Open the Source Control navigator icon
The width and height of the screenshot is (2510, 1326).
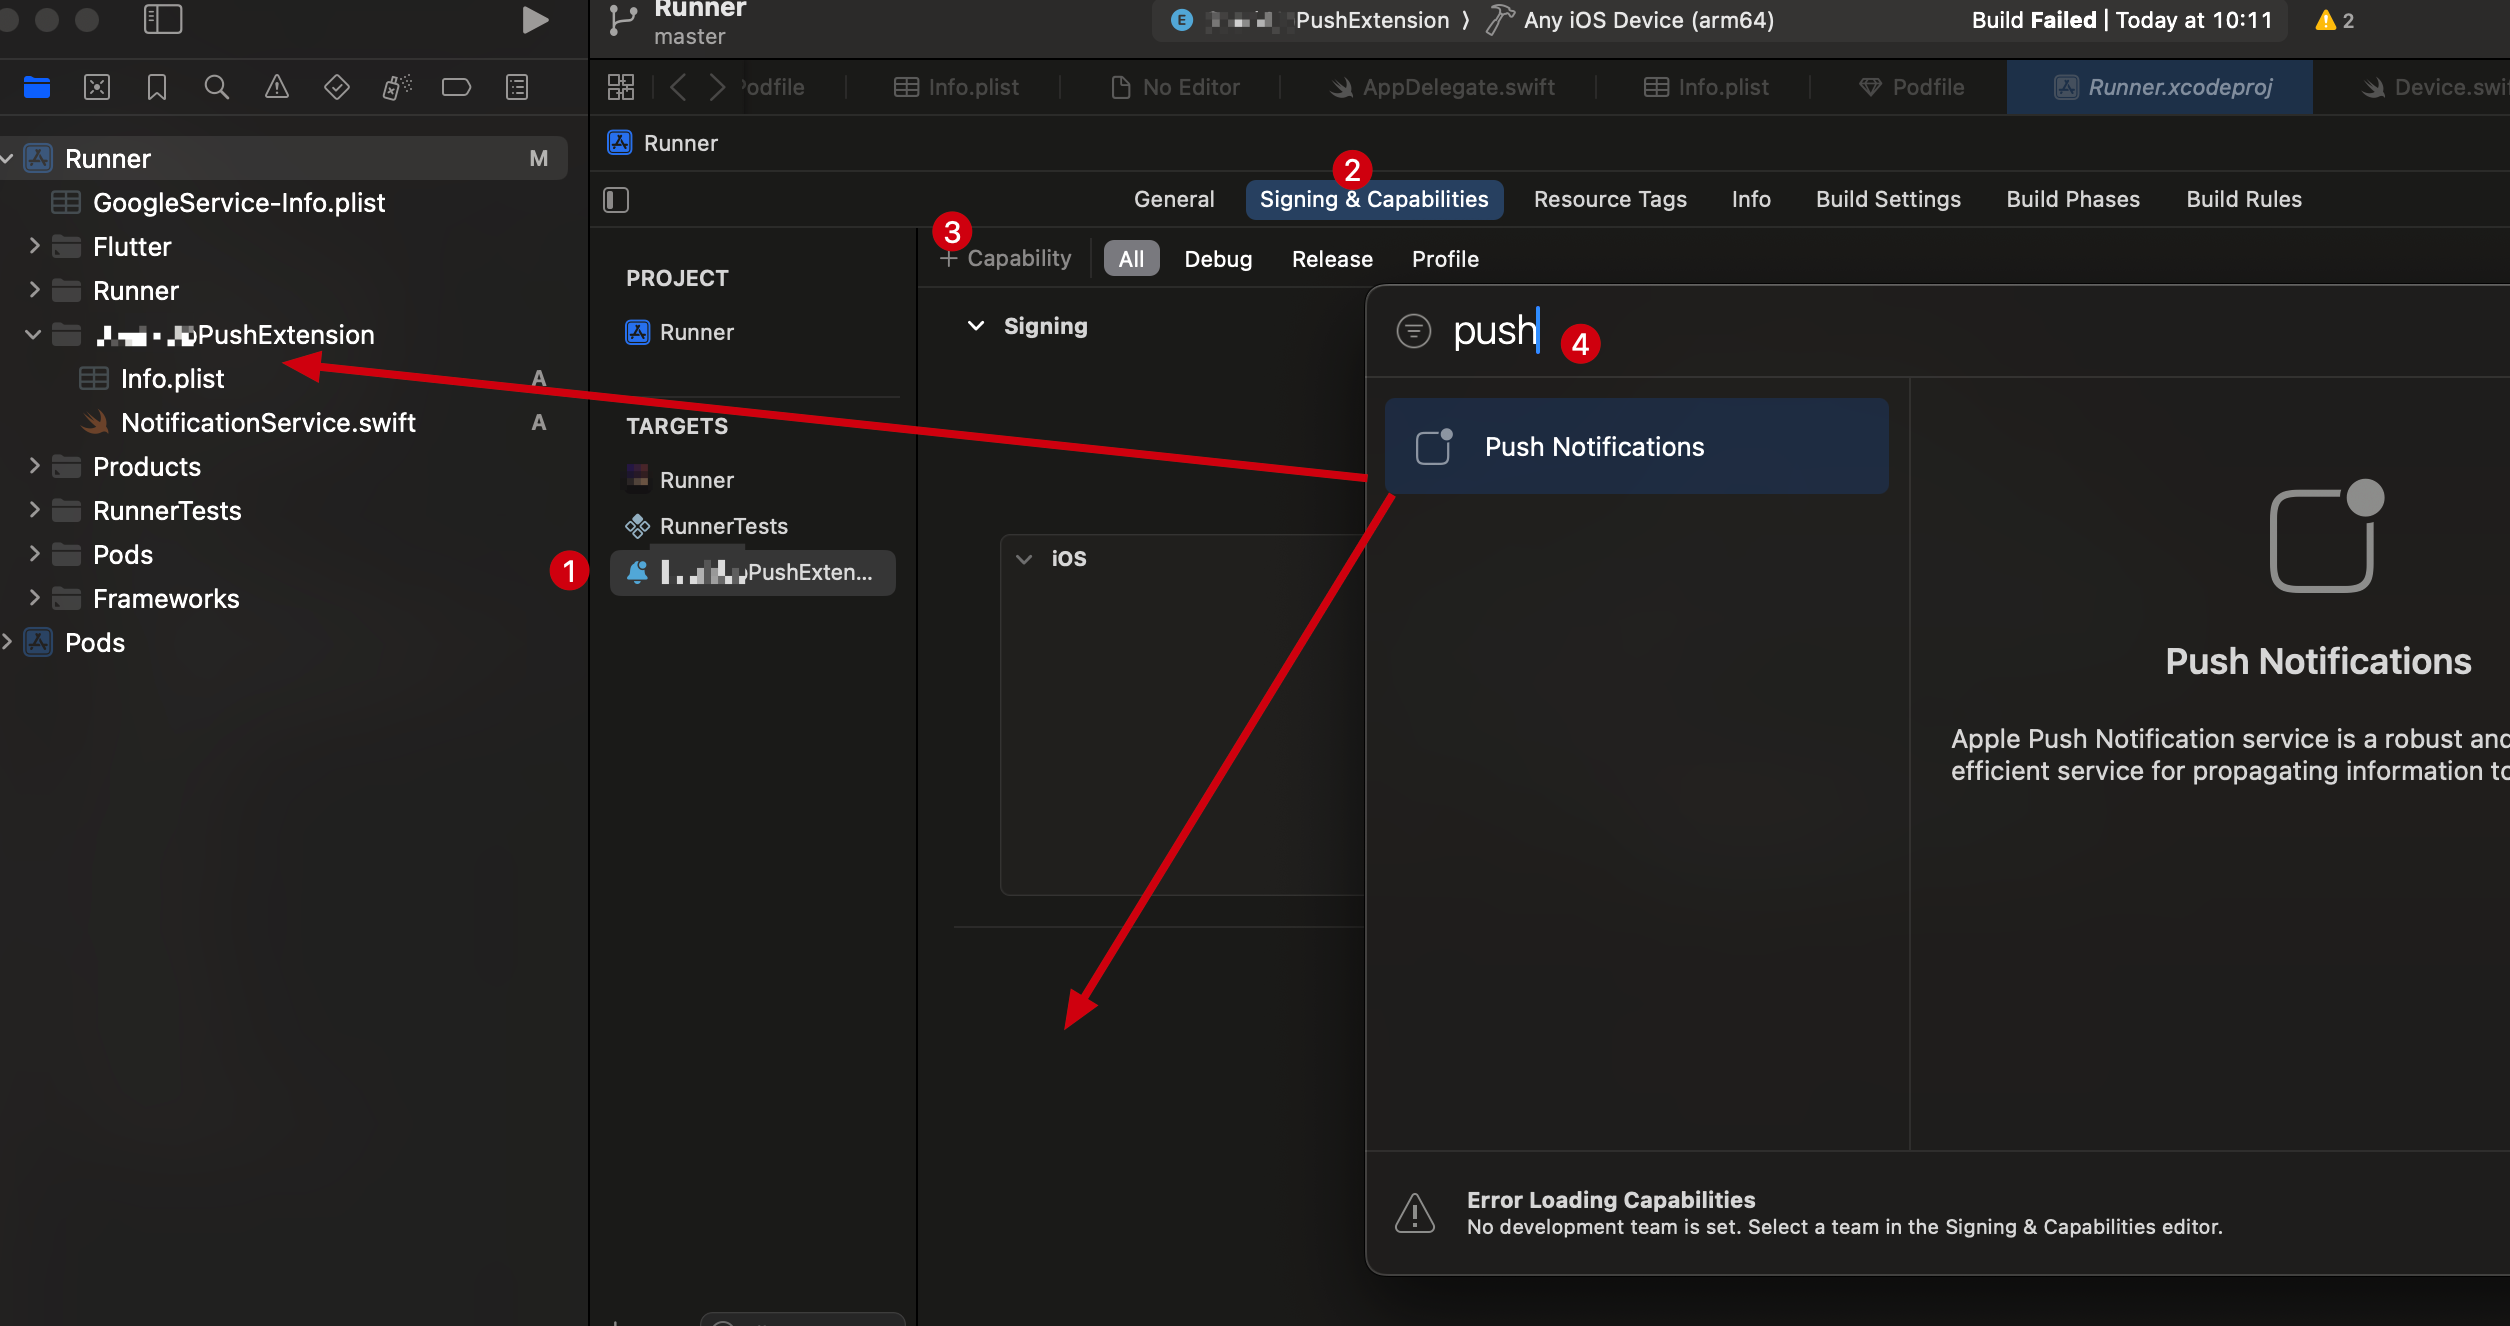(97, 87)
